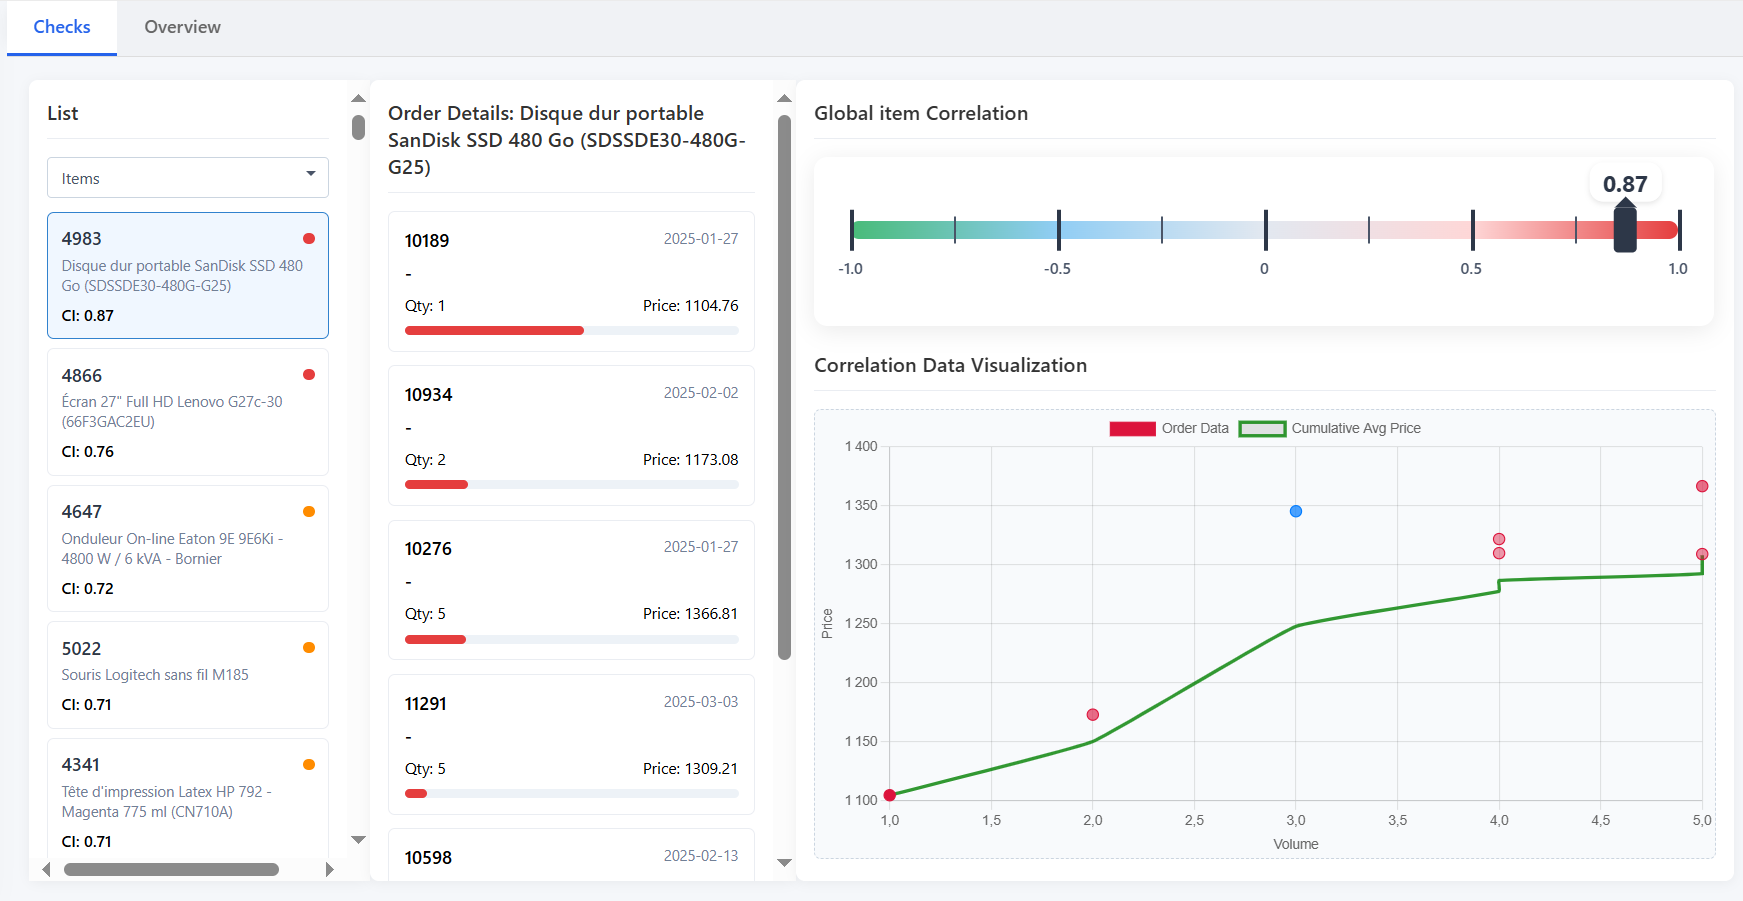Click the green Cumulative Avg Price swatch
The image size is (1743, 901).
[1262, 428]
